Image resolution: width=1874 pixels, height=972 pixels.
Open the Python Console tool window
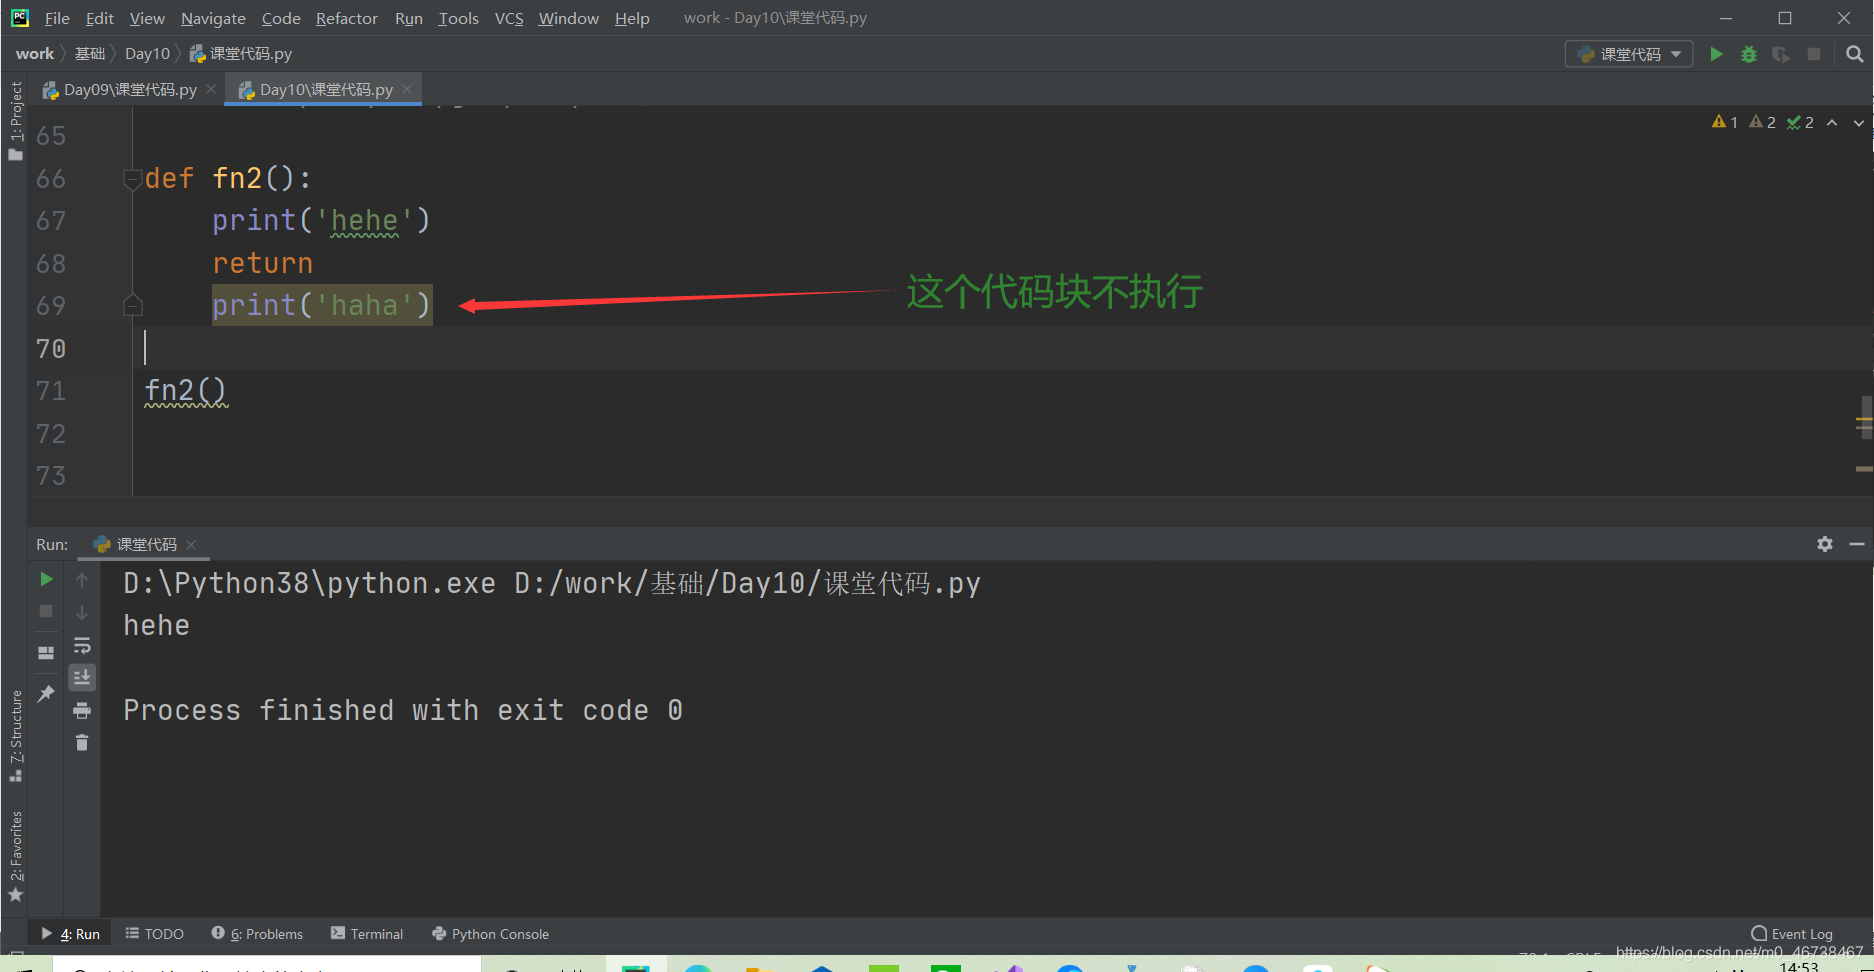490,934
